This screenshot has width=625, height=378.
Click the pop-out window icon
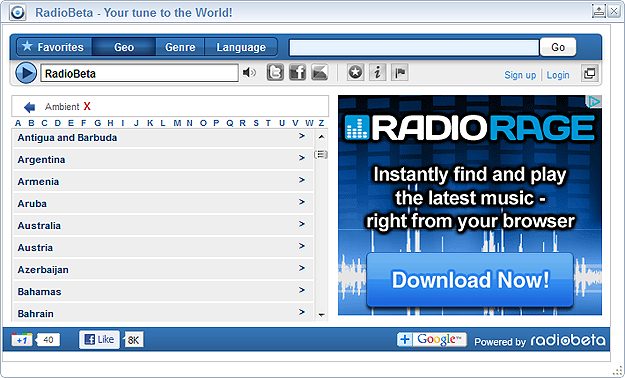tap(590, 73)
